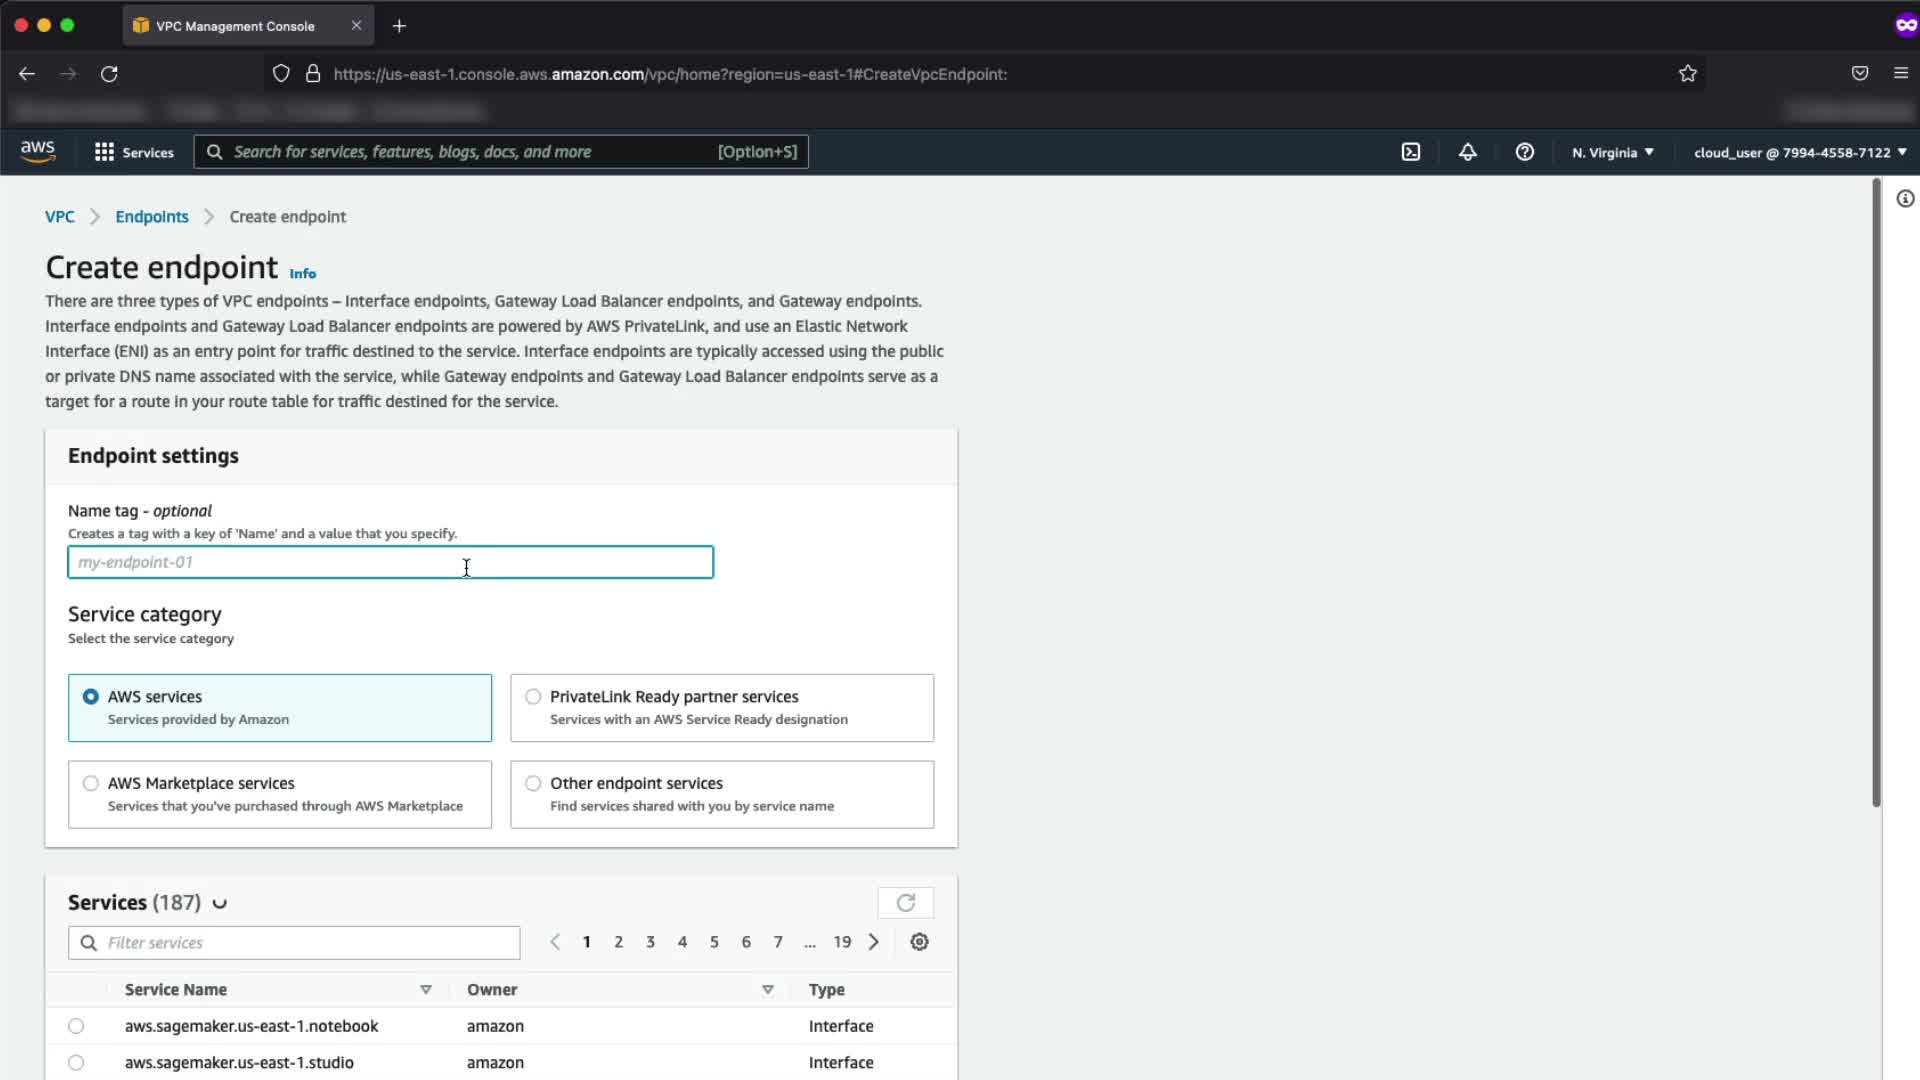The height and width of the screenshot is (1080, 1920).
Task: Open AWS CloudShell icon
Action: pyautogui.click(x=1410, y=152)
